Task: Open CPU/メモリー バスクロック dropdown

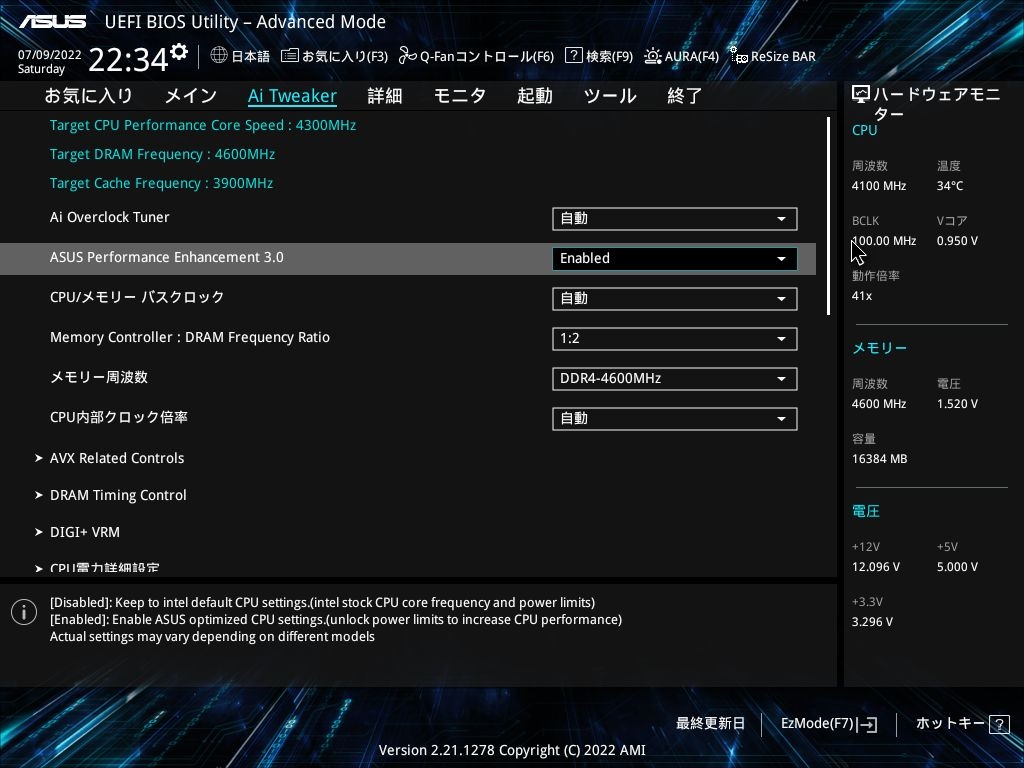Action: coord(675,298)
